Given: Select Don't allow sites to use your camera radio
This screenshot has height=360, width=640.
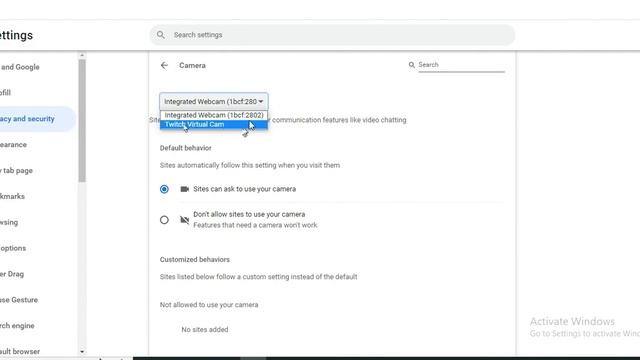Looking at the screenshot, I should 164,220.
